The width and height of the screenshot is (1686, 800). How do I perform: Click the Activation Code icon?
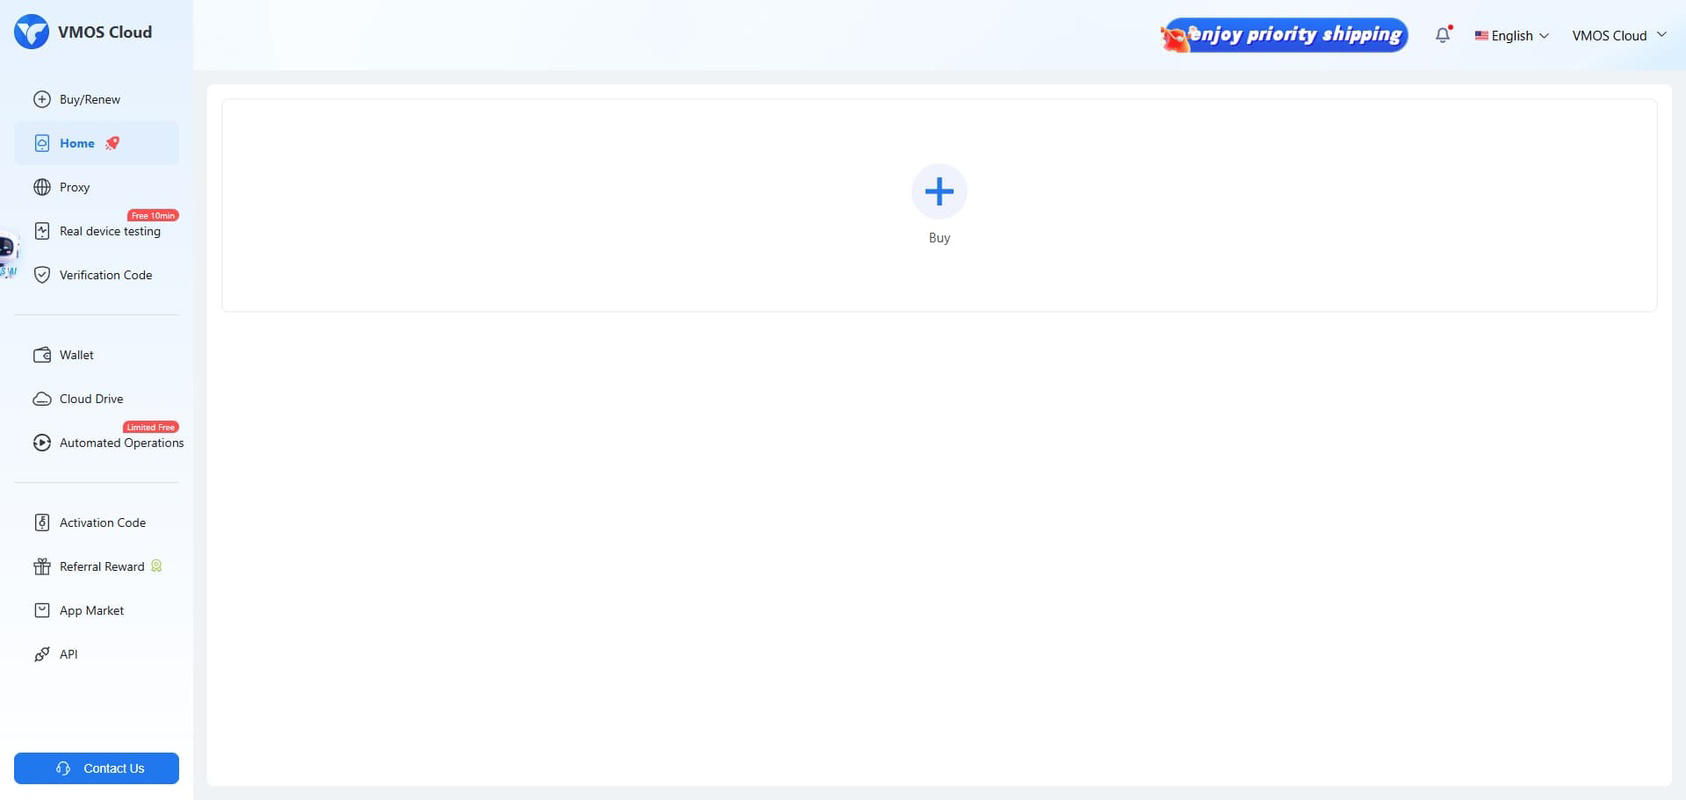click(x=42, y=523)
